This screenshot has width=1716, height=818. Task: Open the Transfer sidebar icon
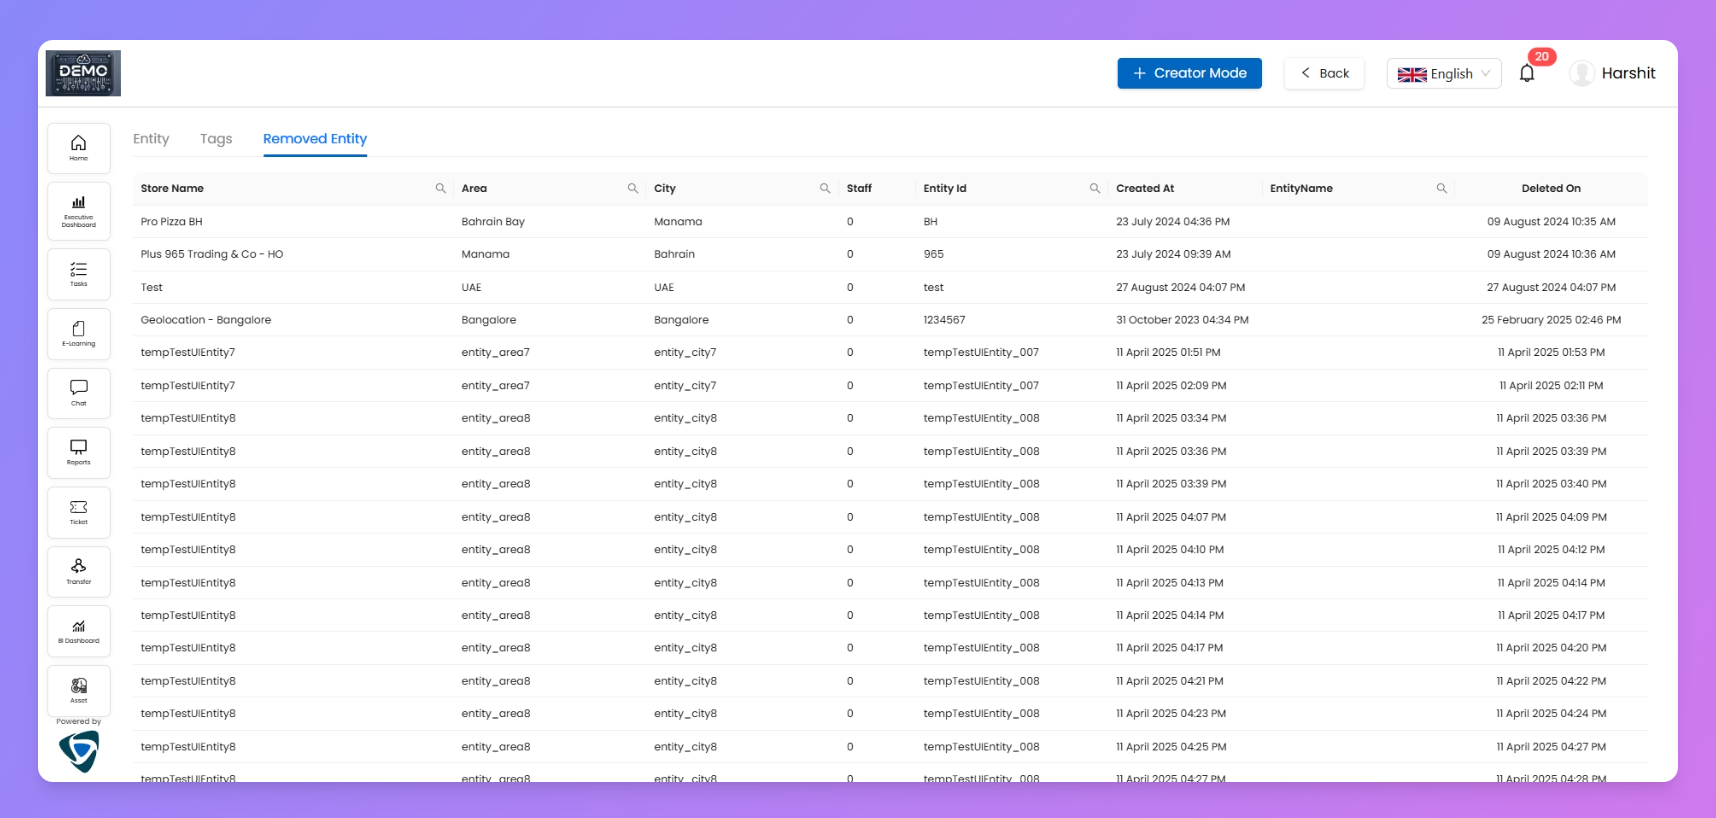point(78,571)
